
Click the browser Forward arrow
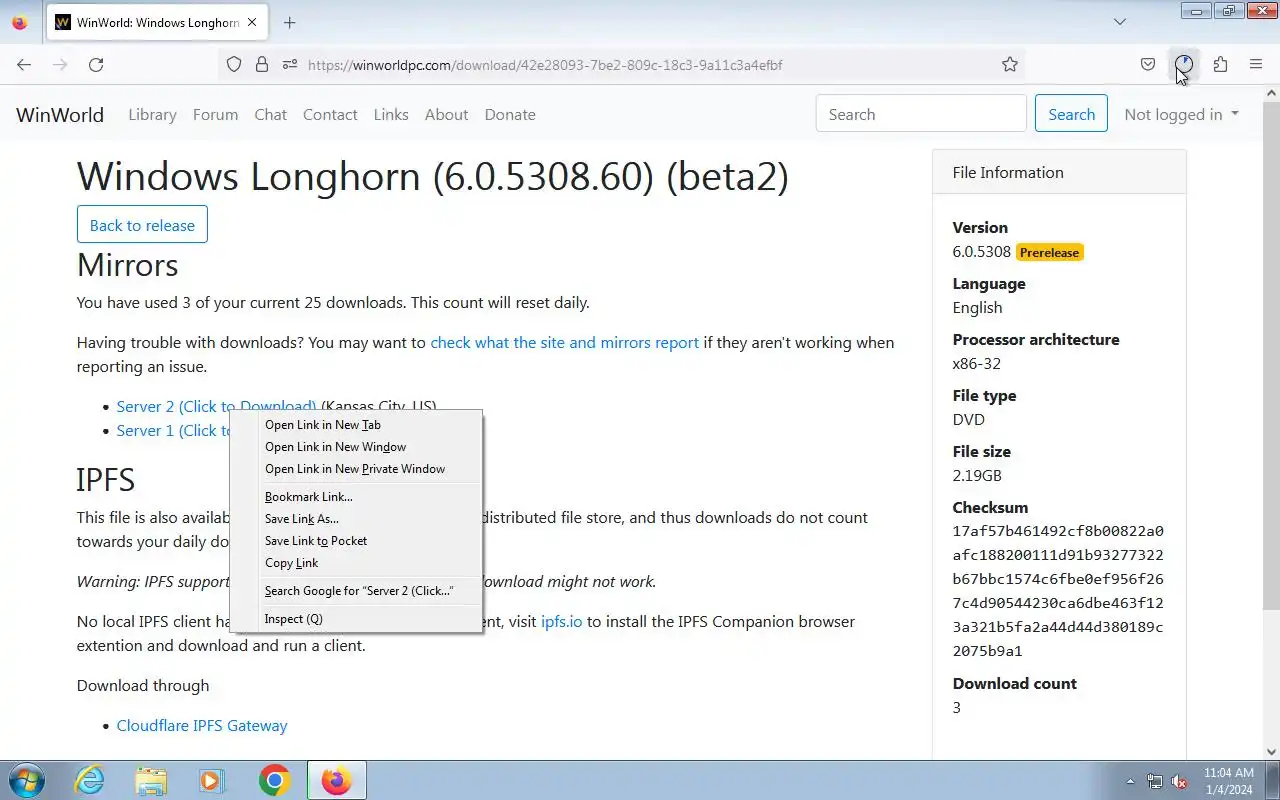[x=60, y=65]
